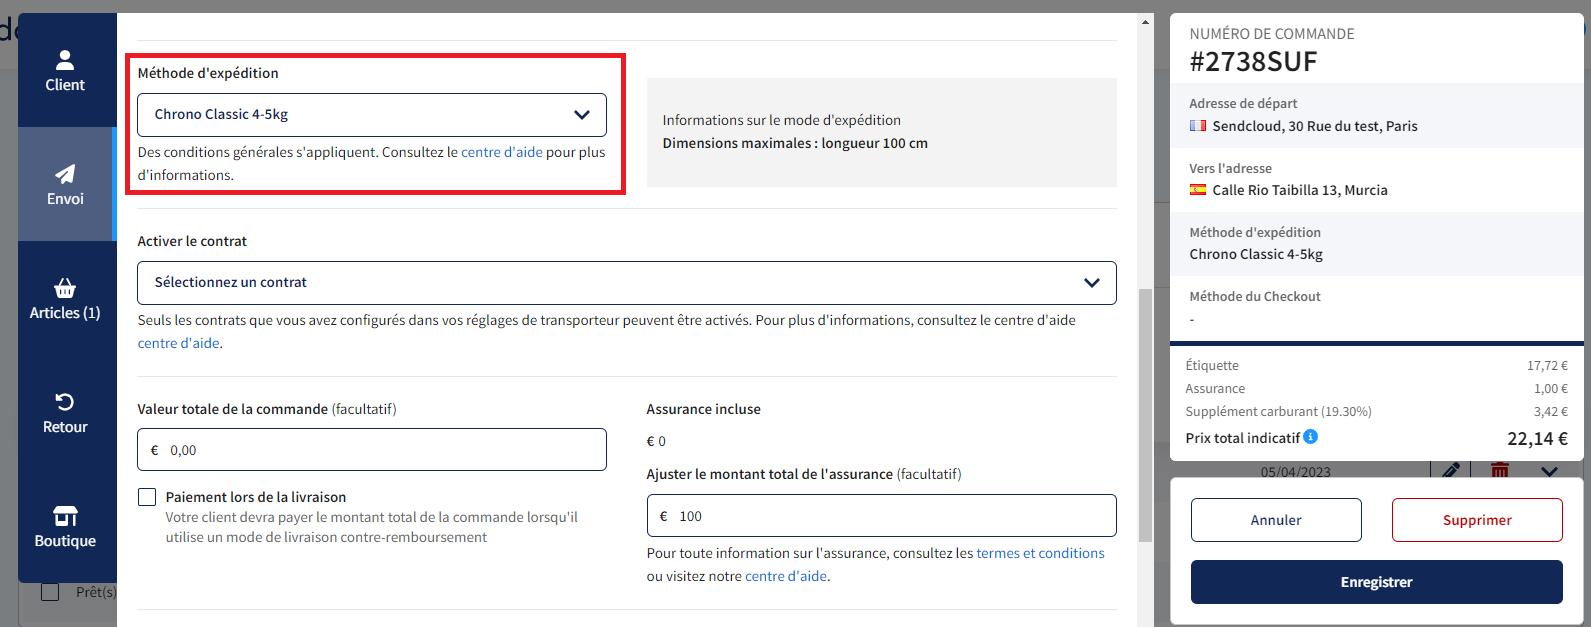Click info icon next to Prix total indicatif
Image resolution: width=1591 pixels, height=627 pixels.
pyautogui.click(x=1311, y=436)
